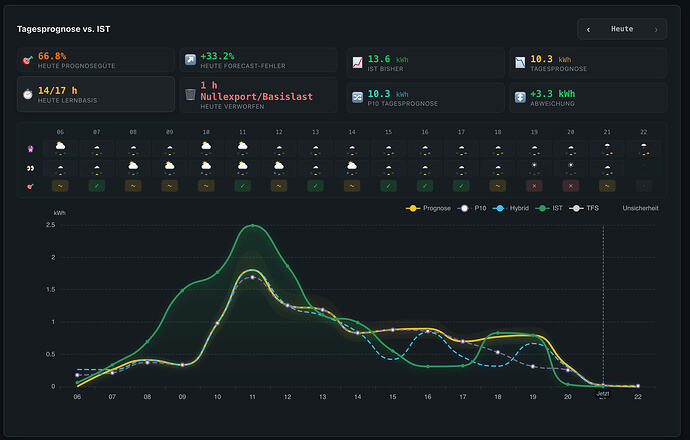
Task: Toggle the Unsicherheit band in the legend
Action: 640,208
